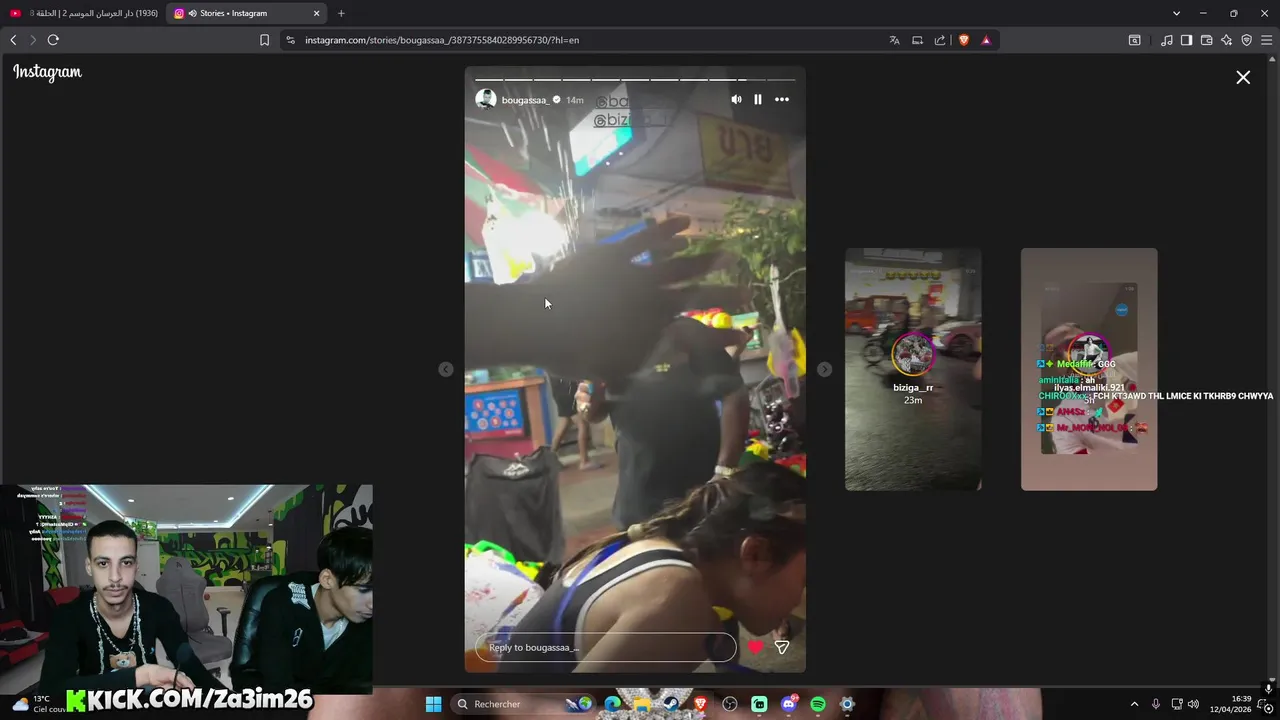Open OBS Studio from taskbar
This screenshot has height=720, width=1280.
(x=730, y=704)
